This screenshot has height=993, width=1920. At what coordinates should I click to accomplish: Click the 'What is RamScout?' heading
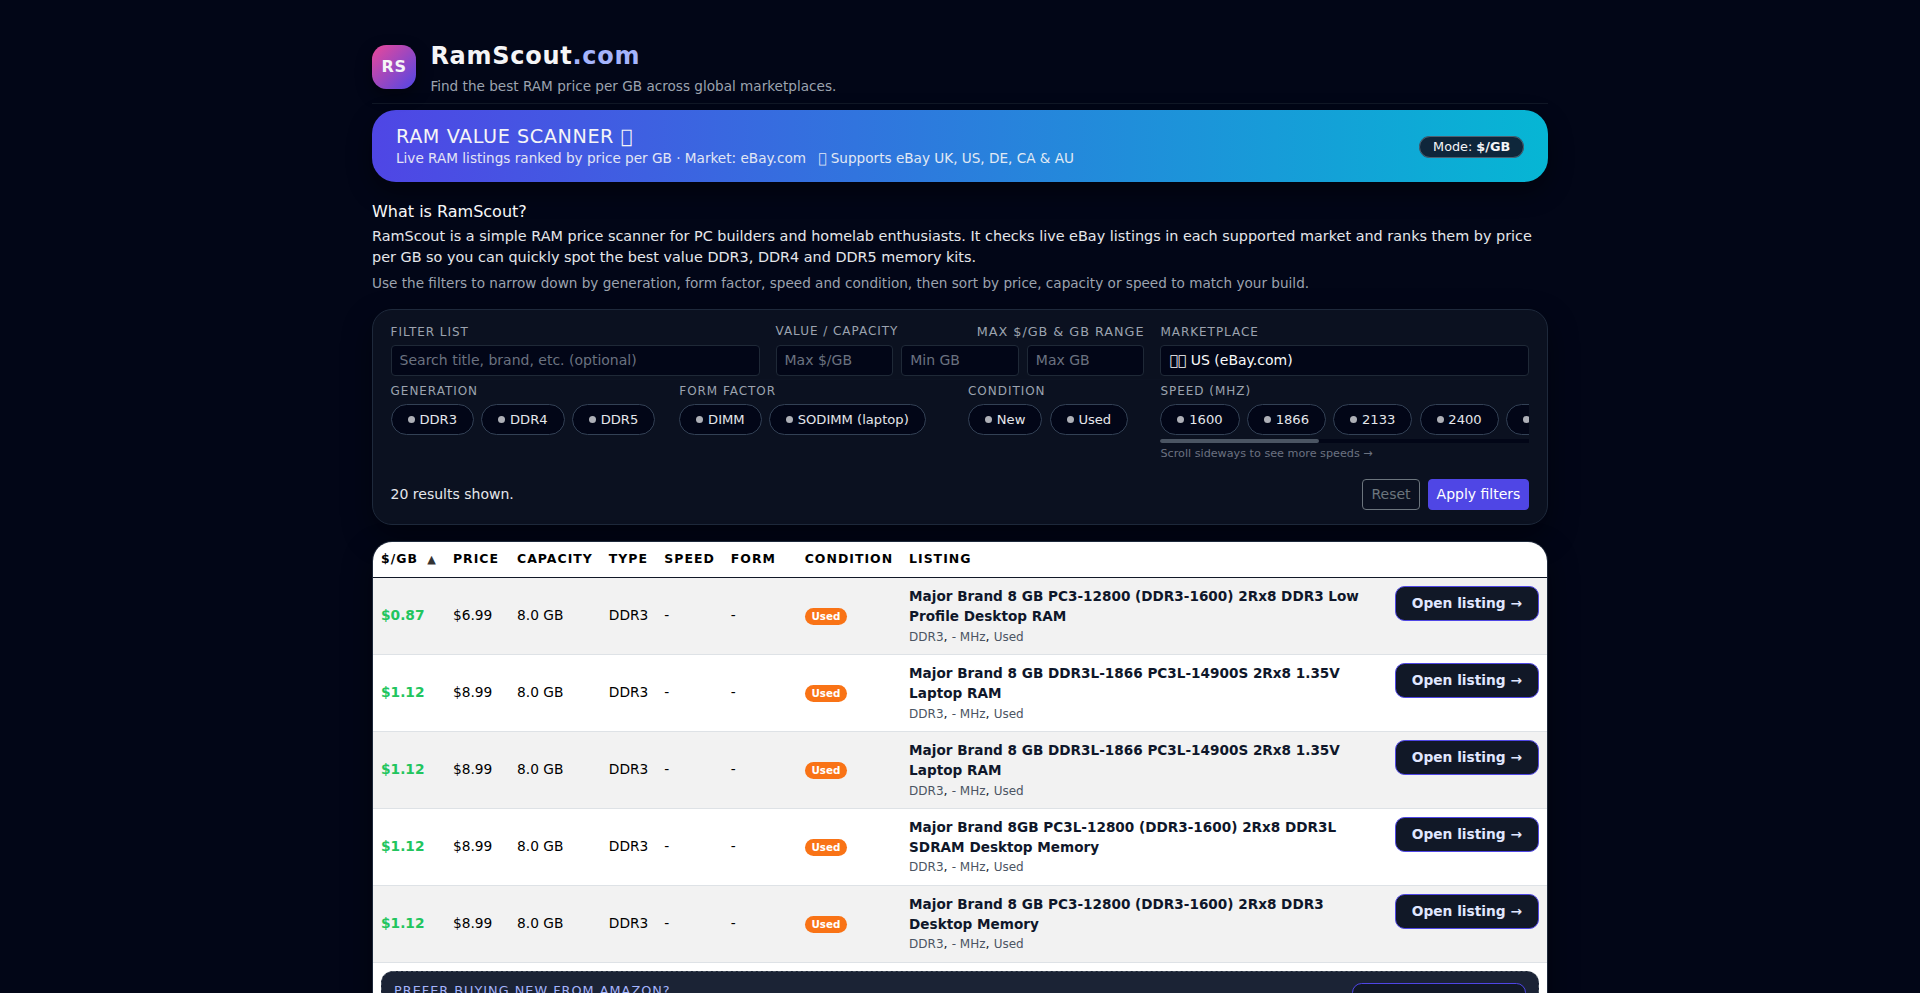(449, 212)
